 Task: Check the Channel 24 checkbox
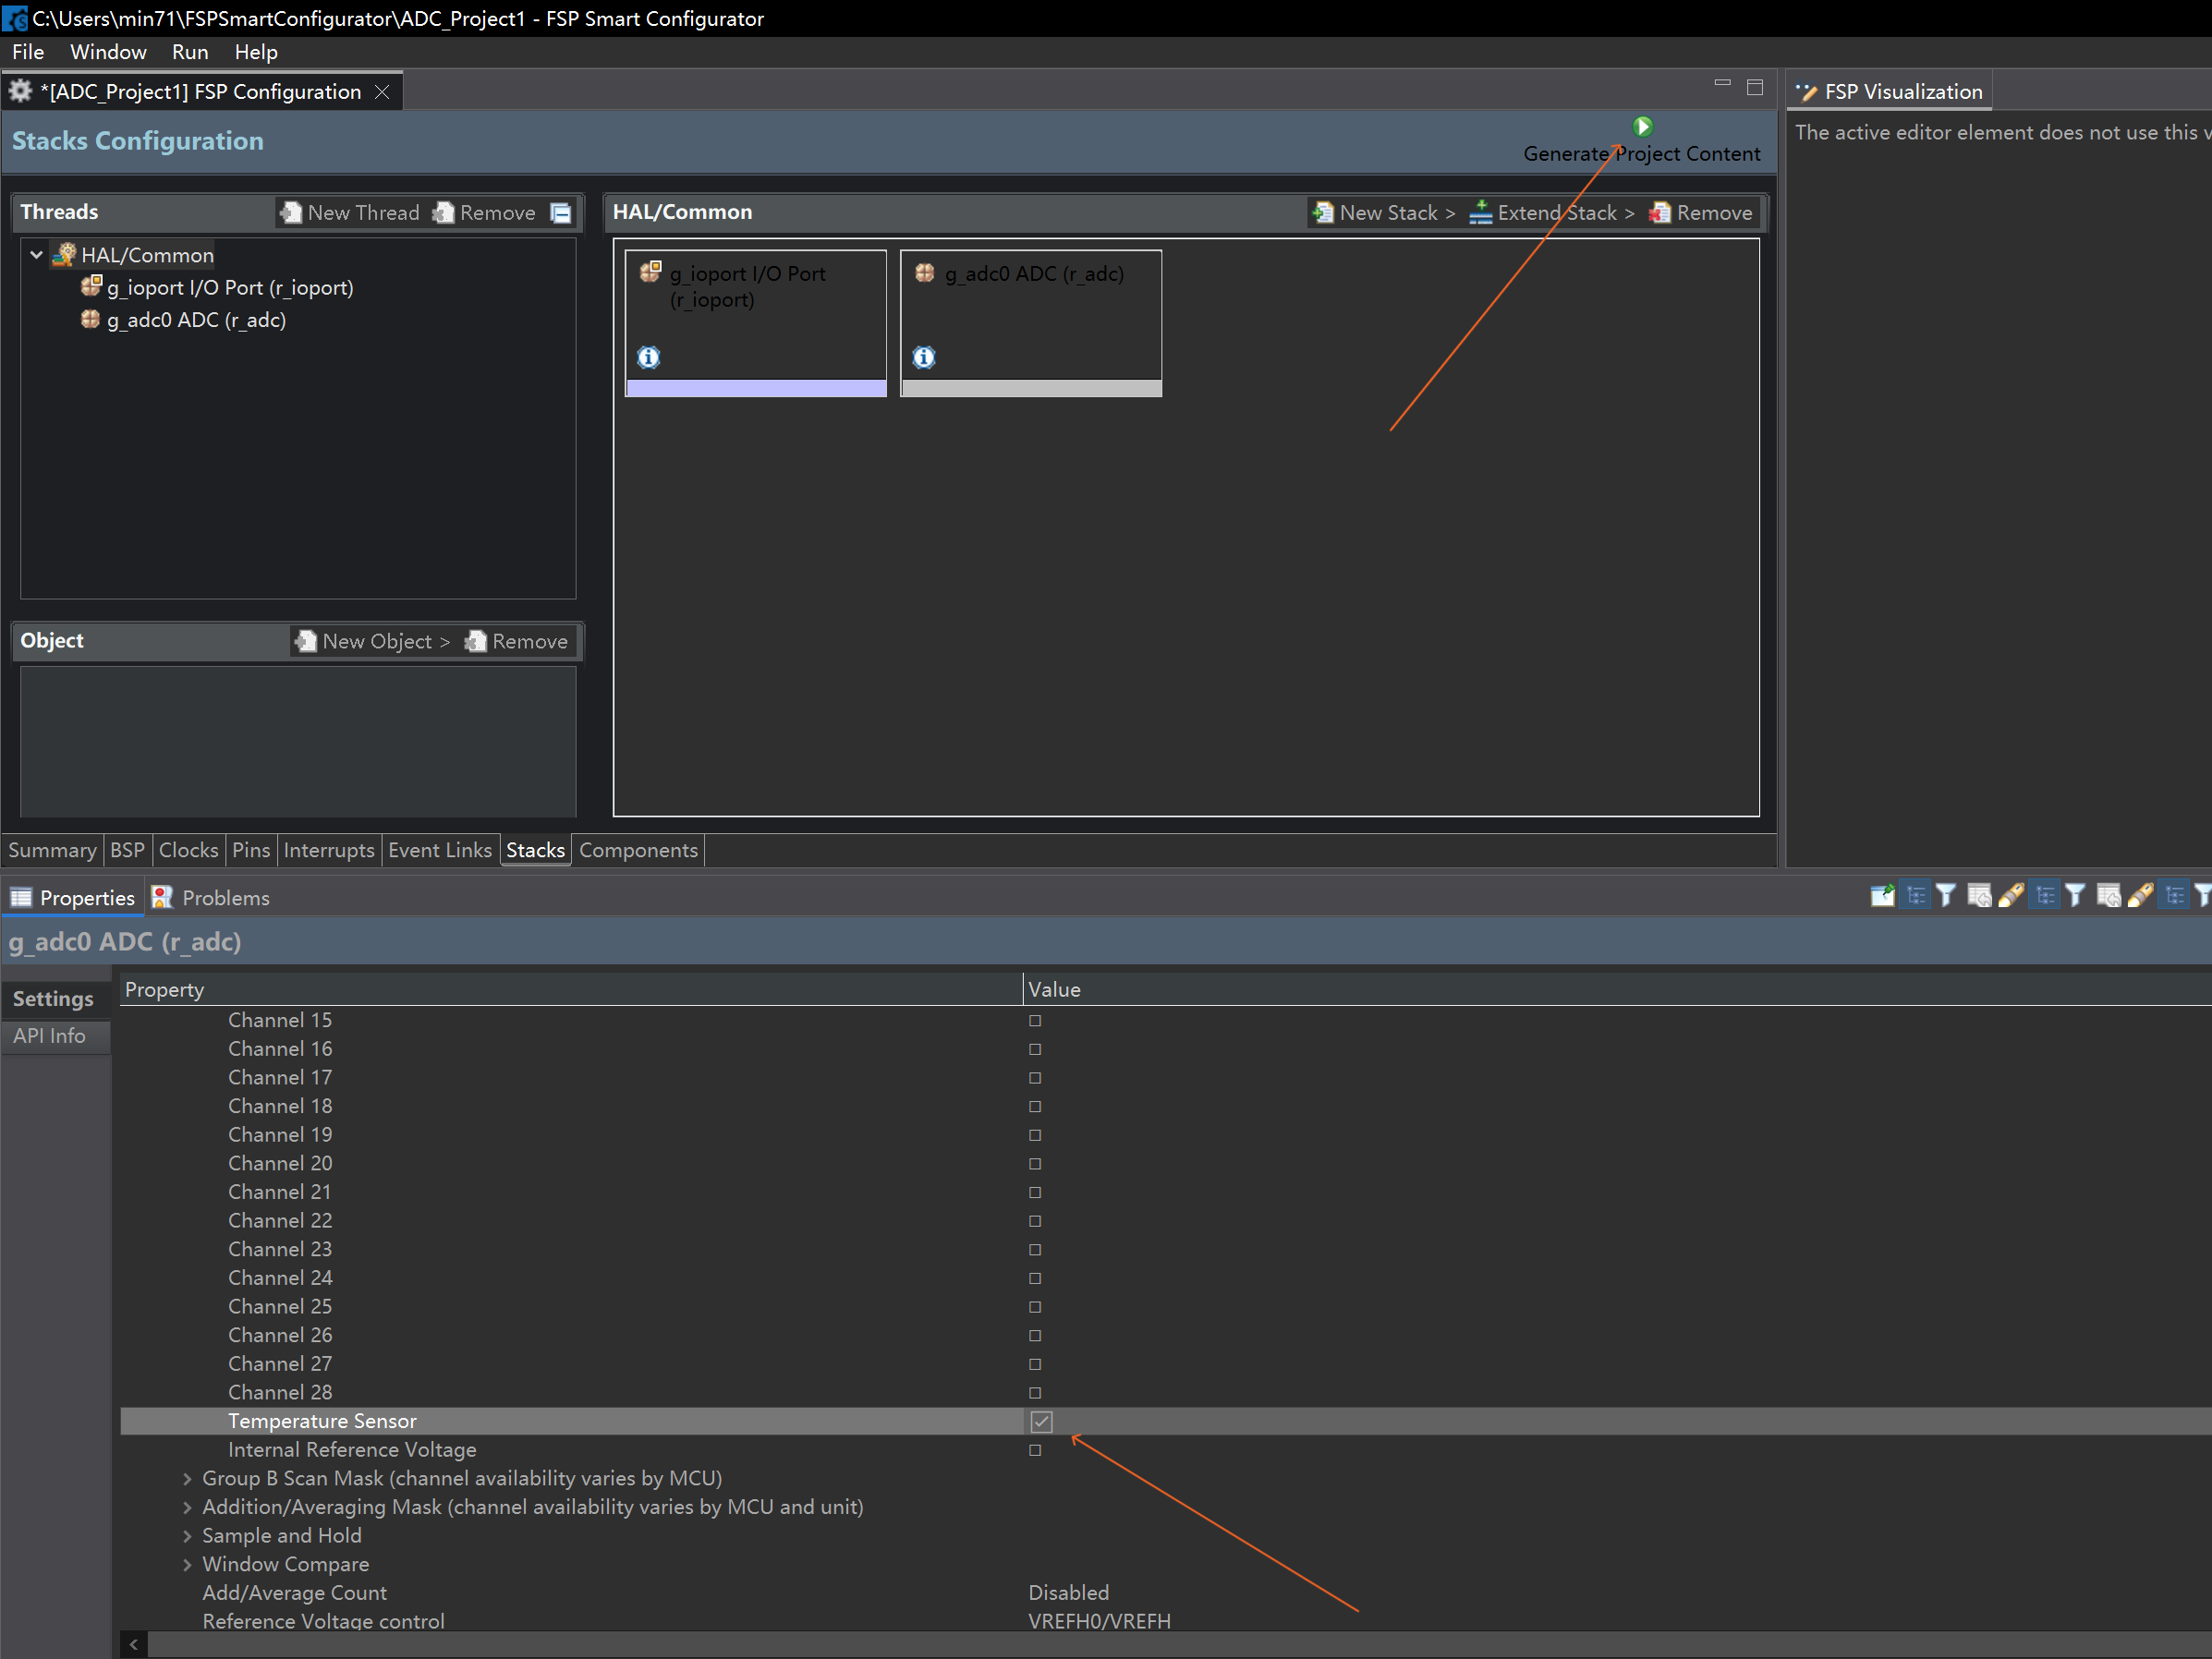coord(1035,1279)
